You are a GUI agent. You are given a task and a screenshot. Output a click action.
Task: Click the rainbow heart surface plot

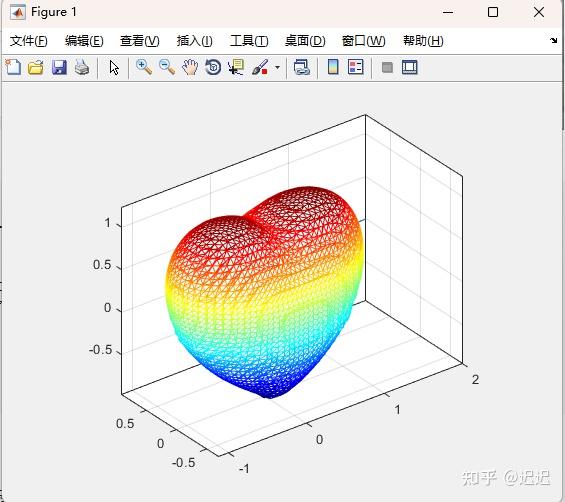264,292
